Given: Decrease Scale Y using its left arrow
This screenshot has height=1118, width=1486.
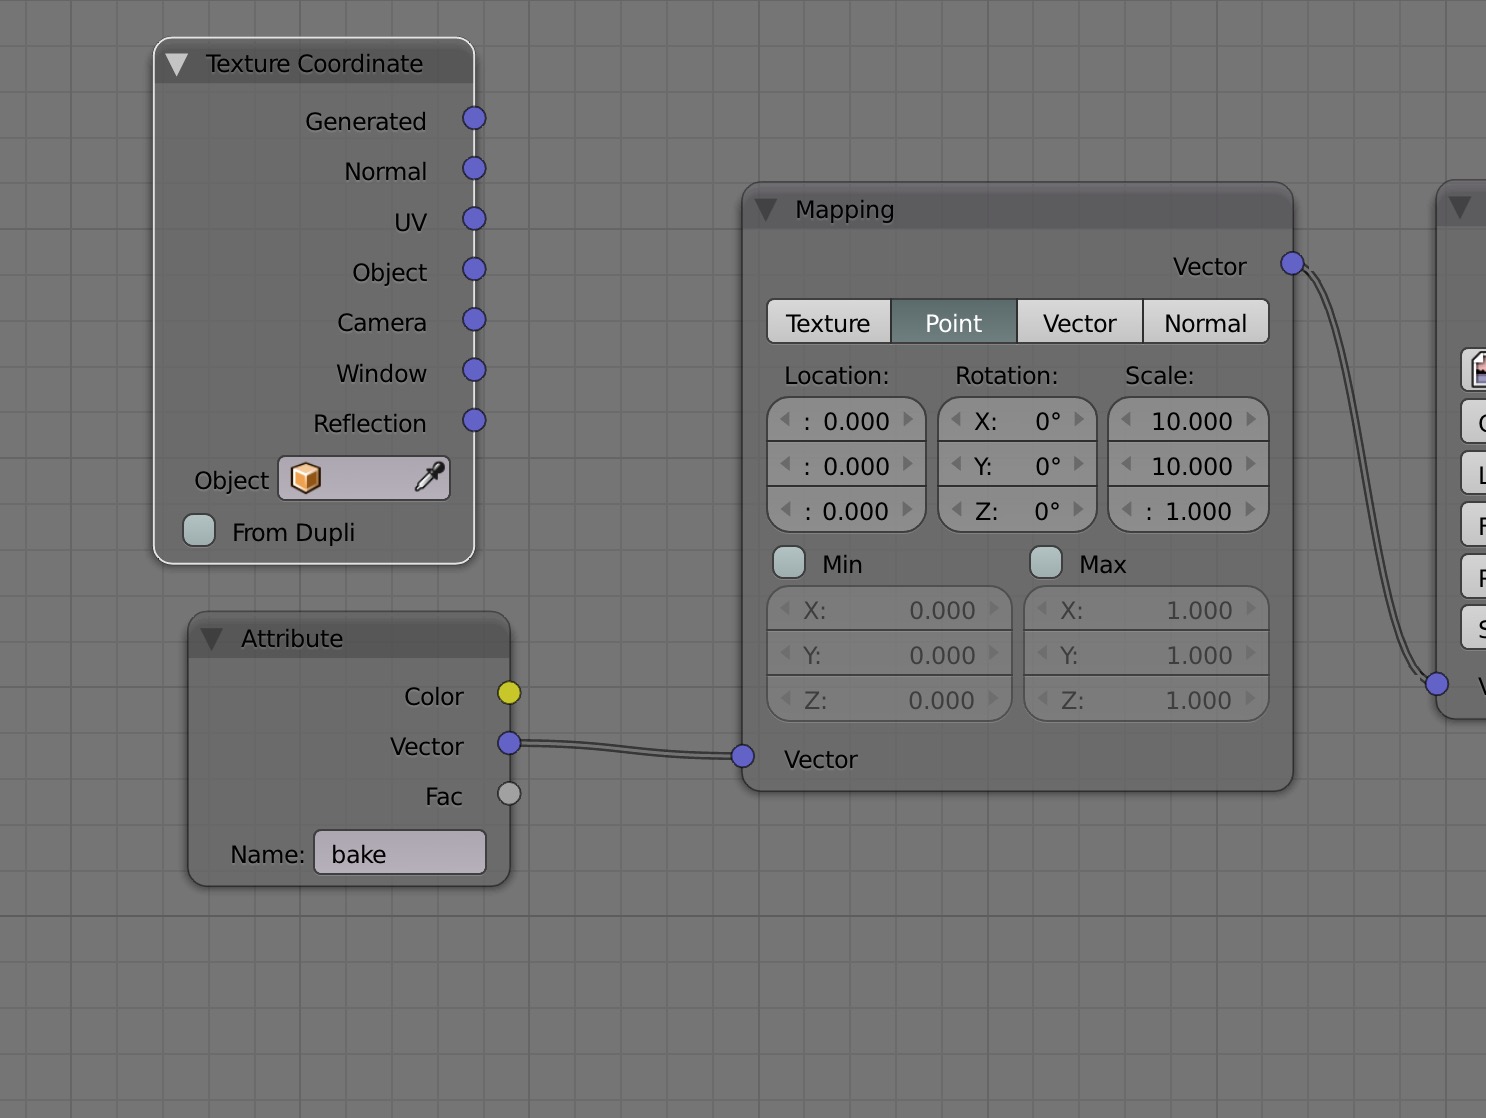Looking at the screenshot, I should (x=1127, y=465).
